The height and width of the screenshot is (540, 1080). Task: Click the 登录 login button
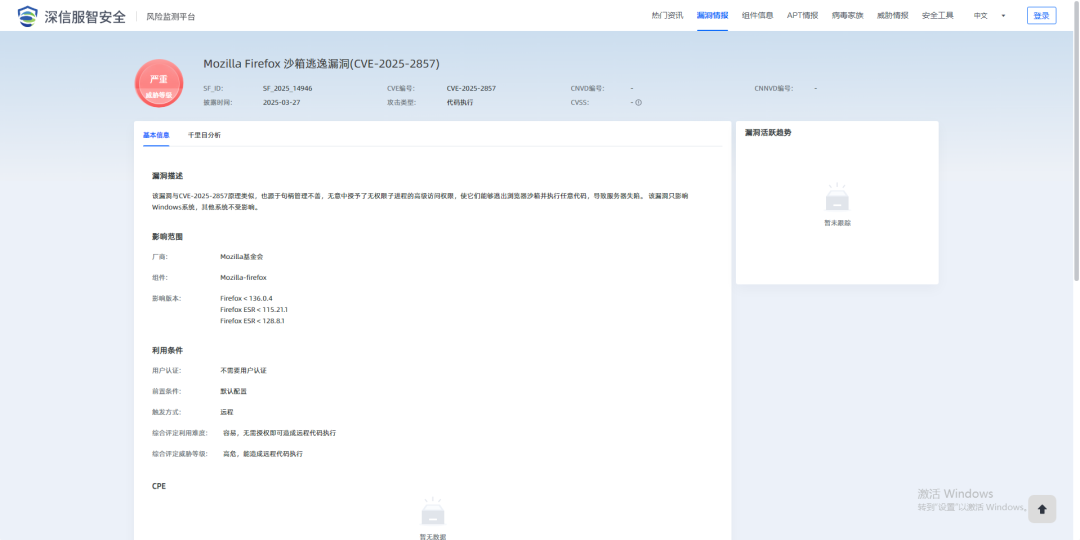[1041, 16]
